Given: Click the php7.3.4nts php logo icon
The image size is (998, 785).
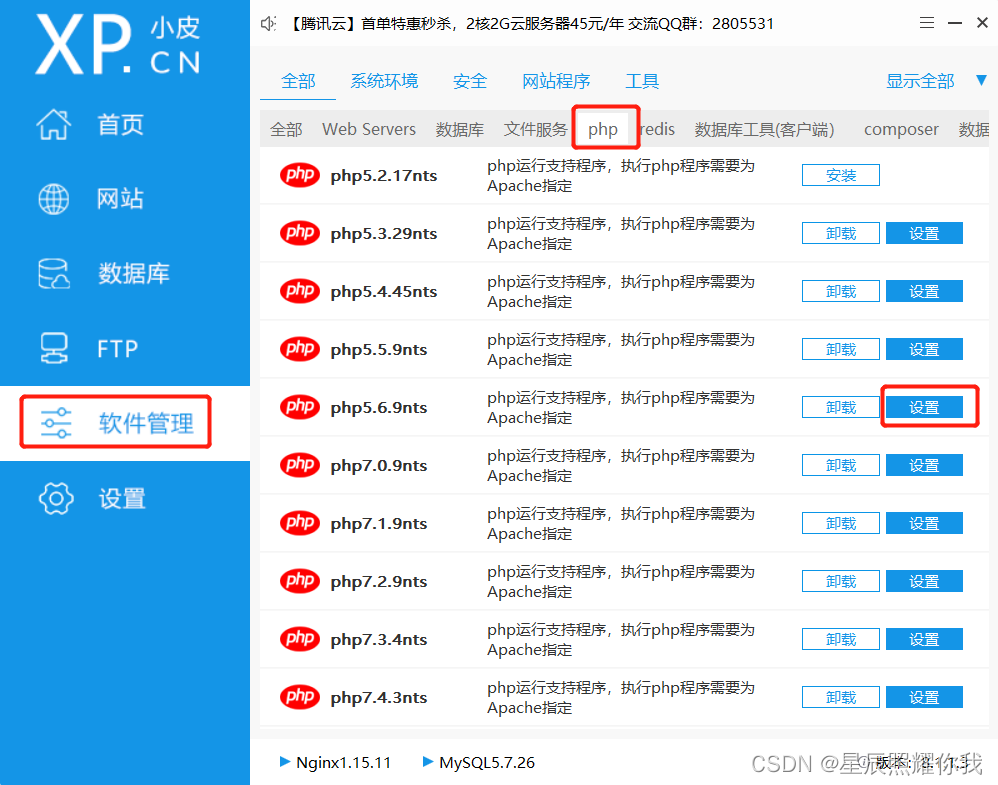Looking at the screenshot, I should [300, 639].
